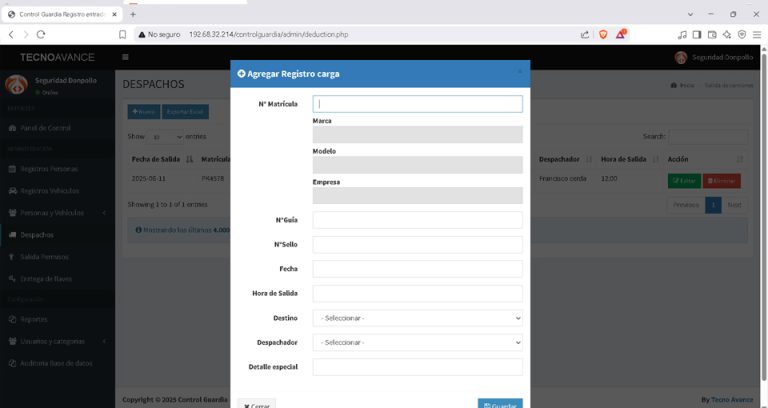Open the tab search chevron
This screenshot has width=768, height=408.
pyautogui.click(x=690, y=14)
